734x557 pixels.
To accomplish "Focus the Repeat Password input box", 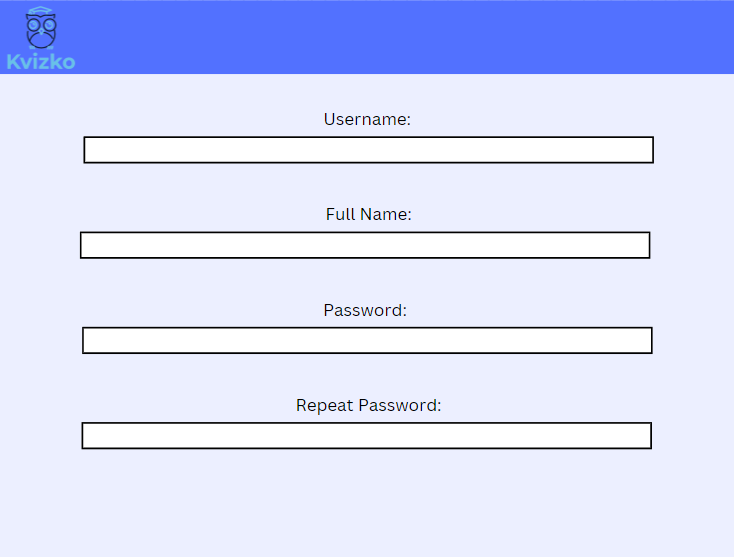I will [x=366, y=436].
